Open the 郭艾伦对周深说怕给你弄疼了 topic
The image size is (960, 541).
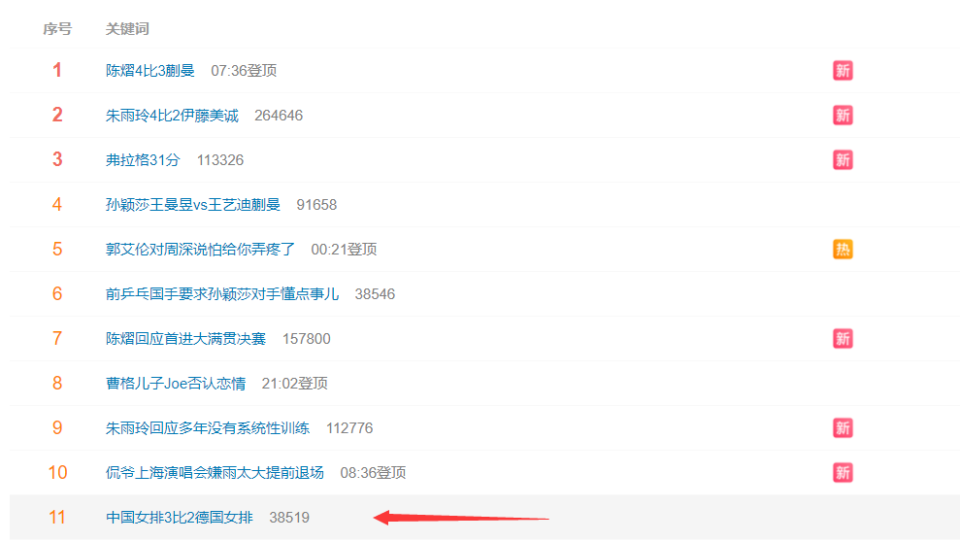(x=200, y=249)
